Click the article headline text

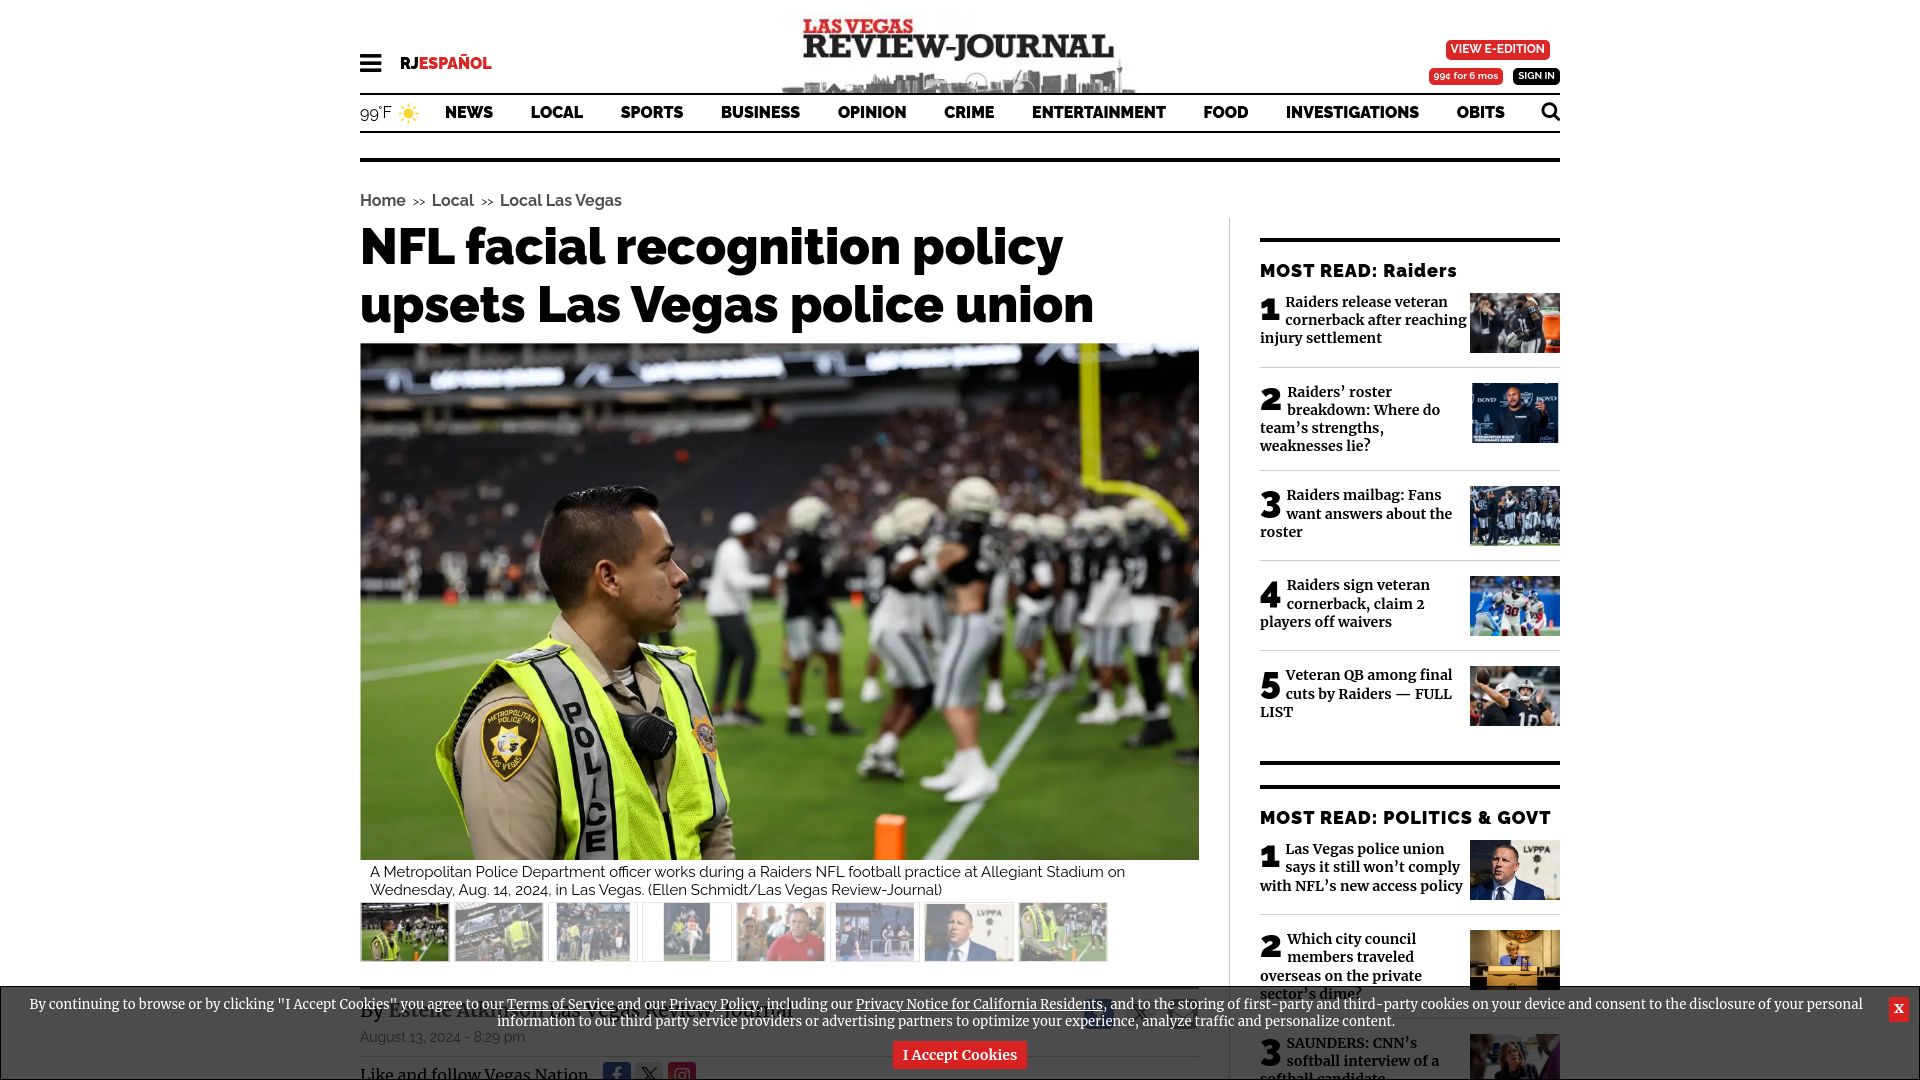727,275
